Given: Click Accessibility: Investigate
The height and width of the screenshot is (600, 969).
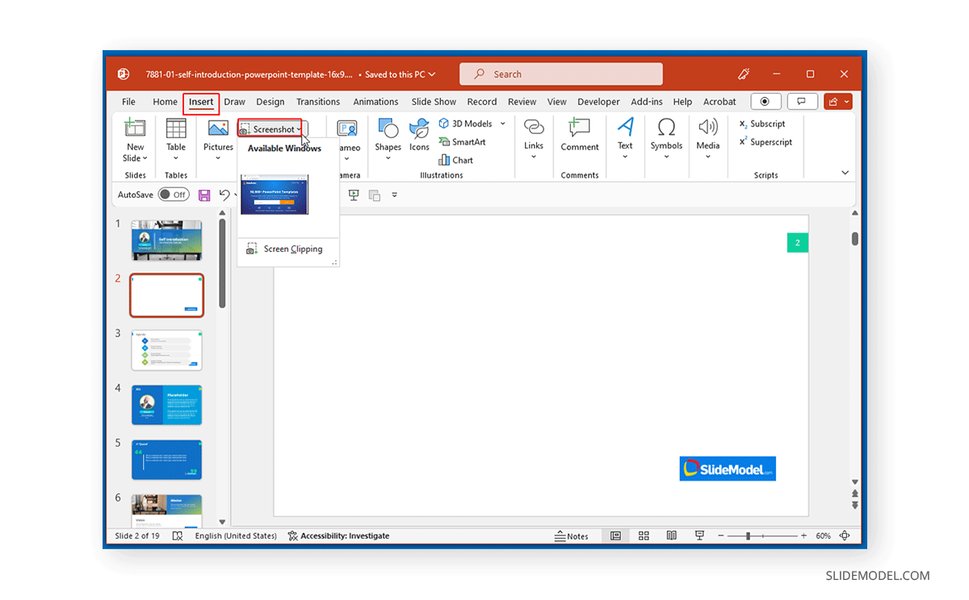Looking at the screenshot, I should point(339,536).
